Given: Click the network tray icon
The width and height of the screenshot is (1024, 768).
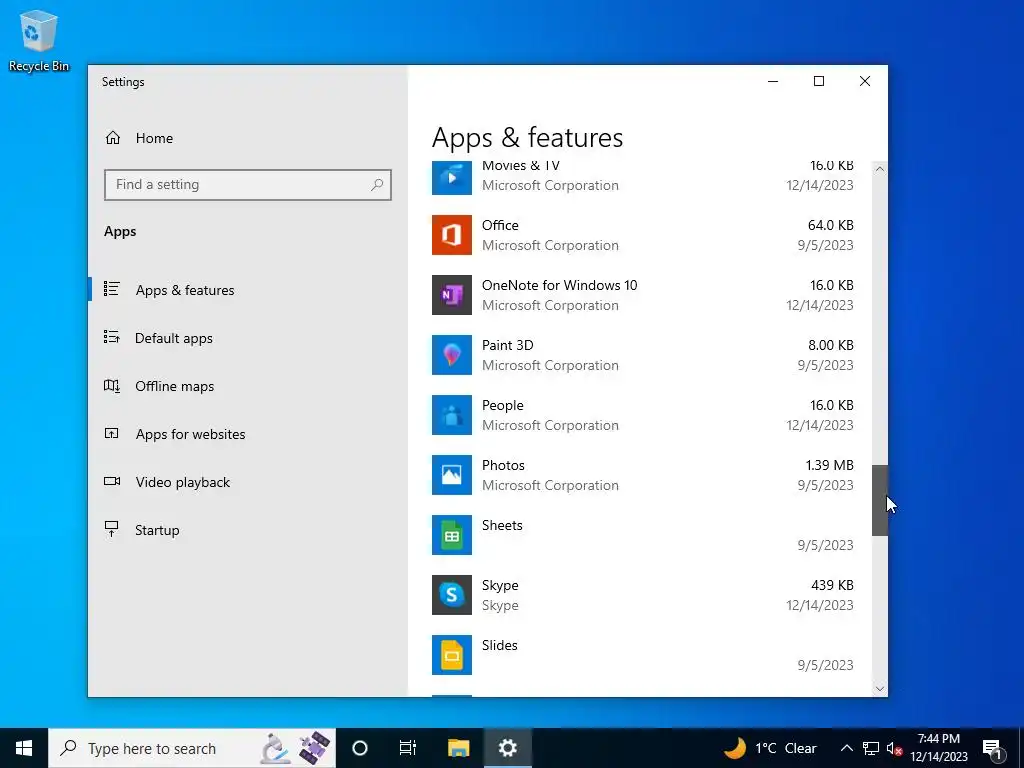Looking at the screenshot, I should pyautogui.click(x=871, y=748).
